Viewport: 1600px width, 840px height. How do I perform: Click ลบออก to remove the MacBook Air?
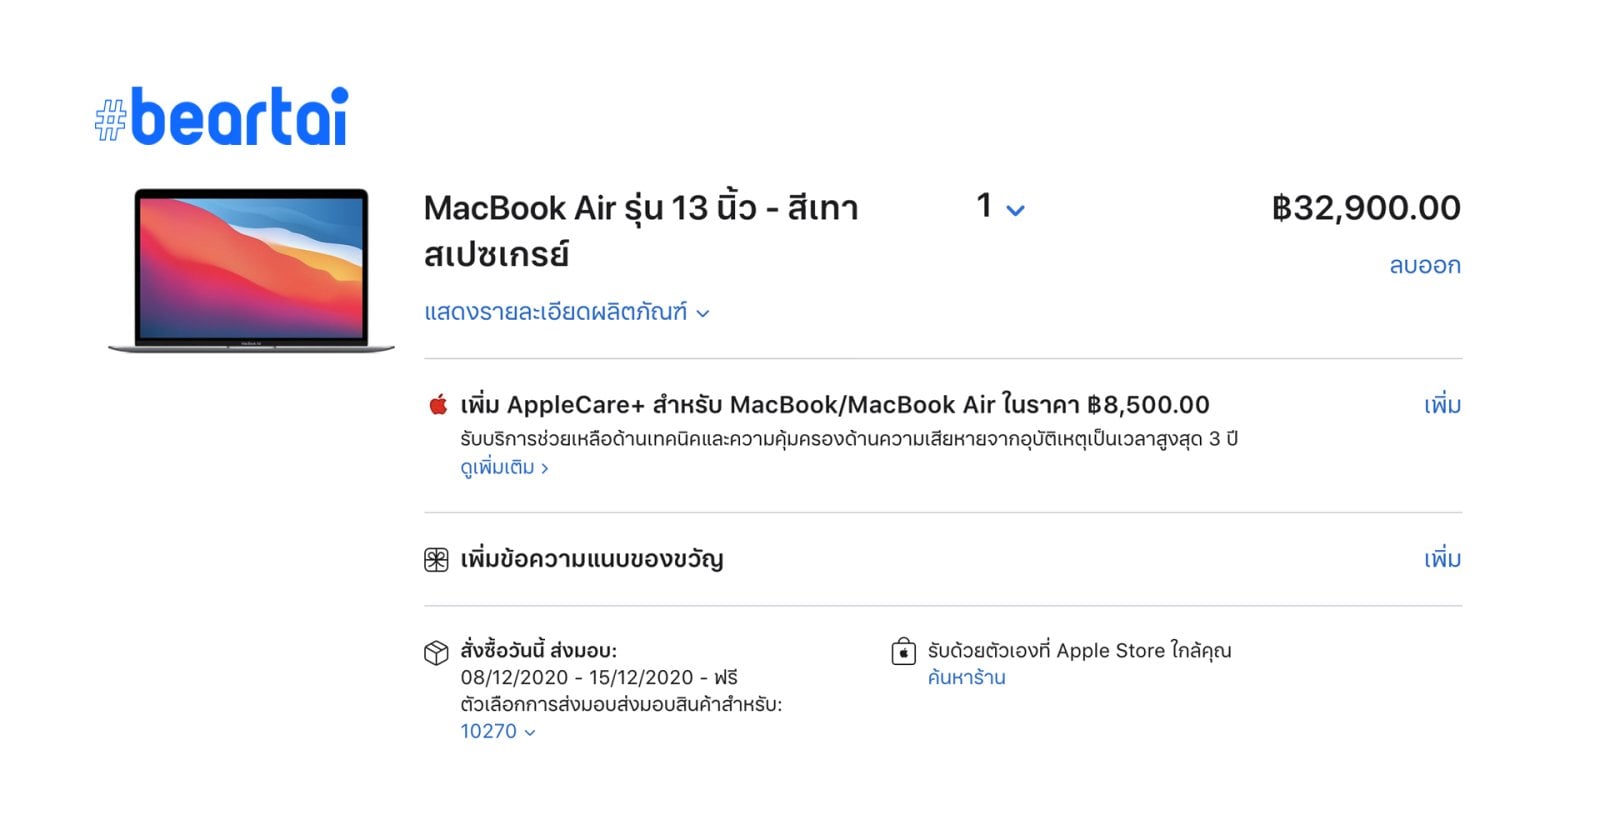[x=1424, y=266]
